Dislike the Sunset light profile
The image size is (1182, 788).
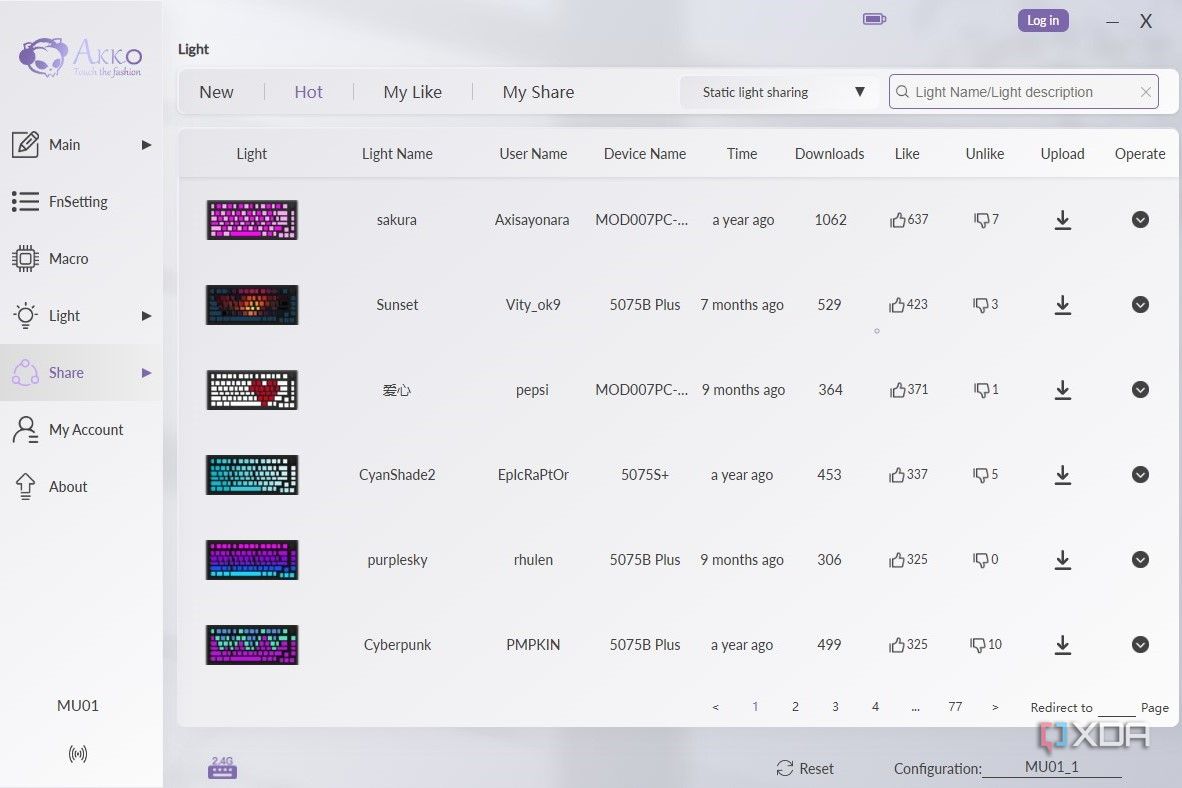[x=981, y=305]
